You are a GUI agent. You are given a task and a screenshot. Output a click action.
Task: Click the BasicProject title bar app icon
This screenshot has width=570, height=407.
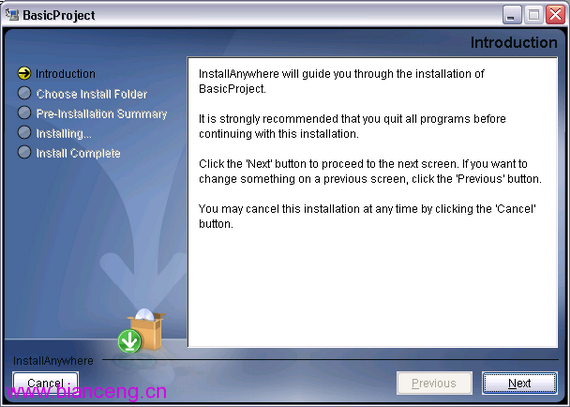(x=12, y=15)
